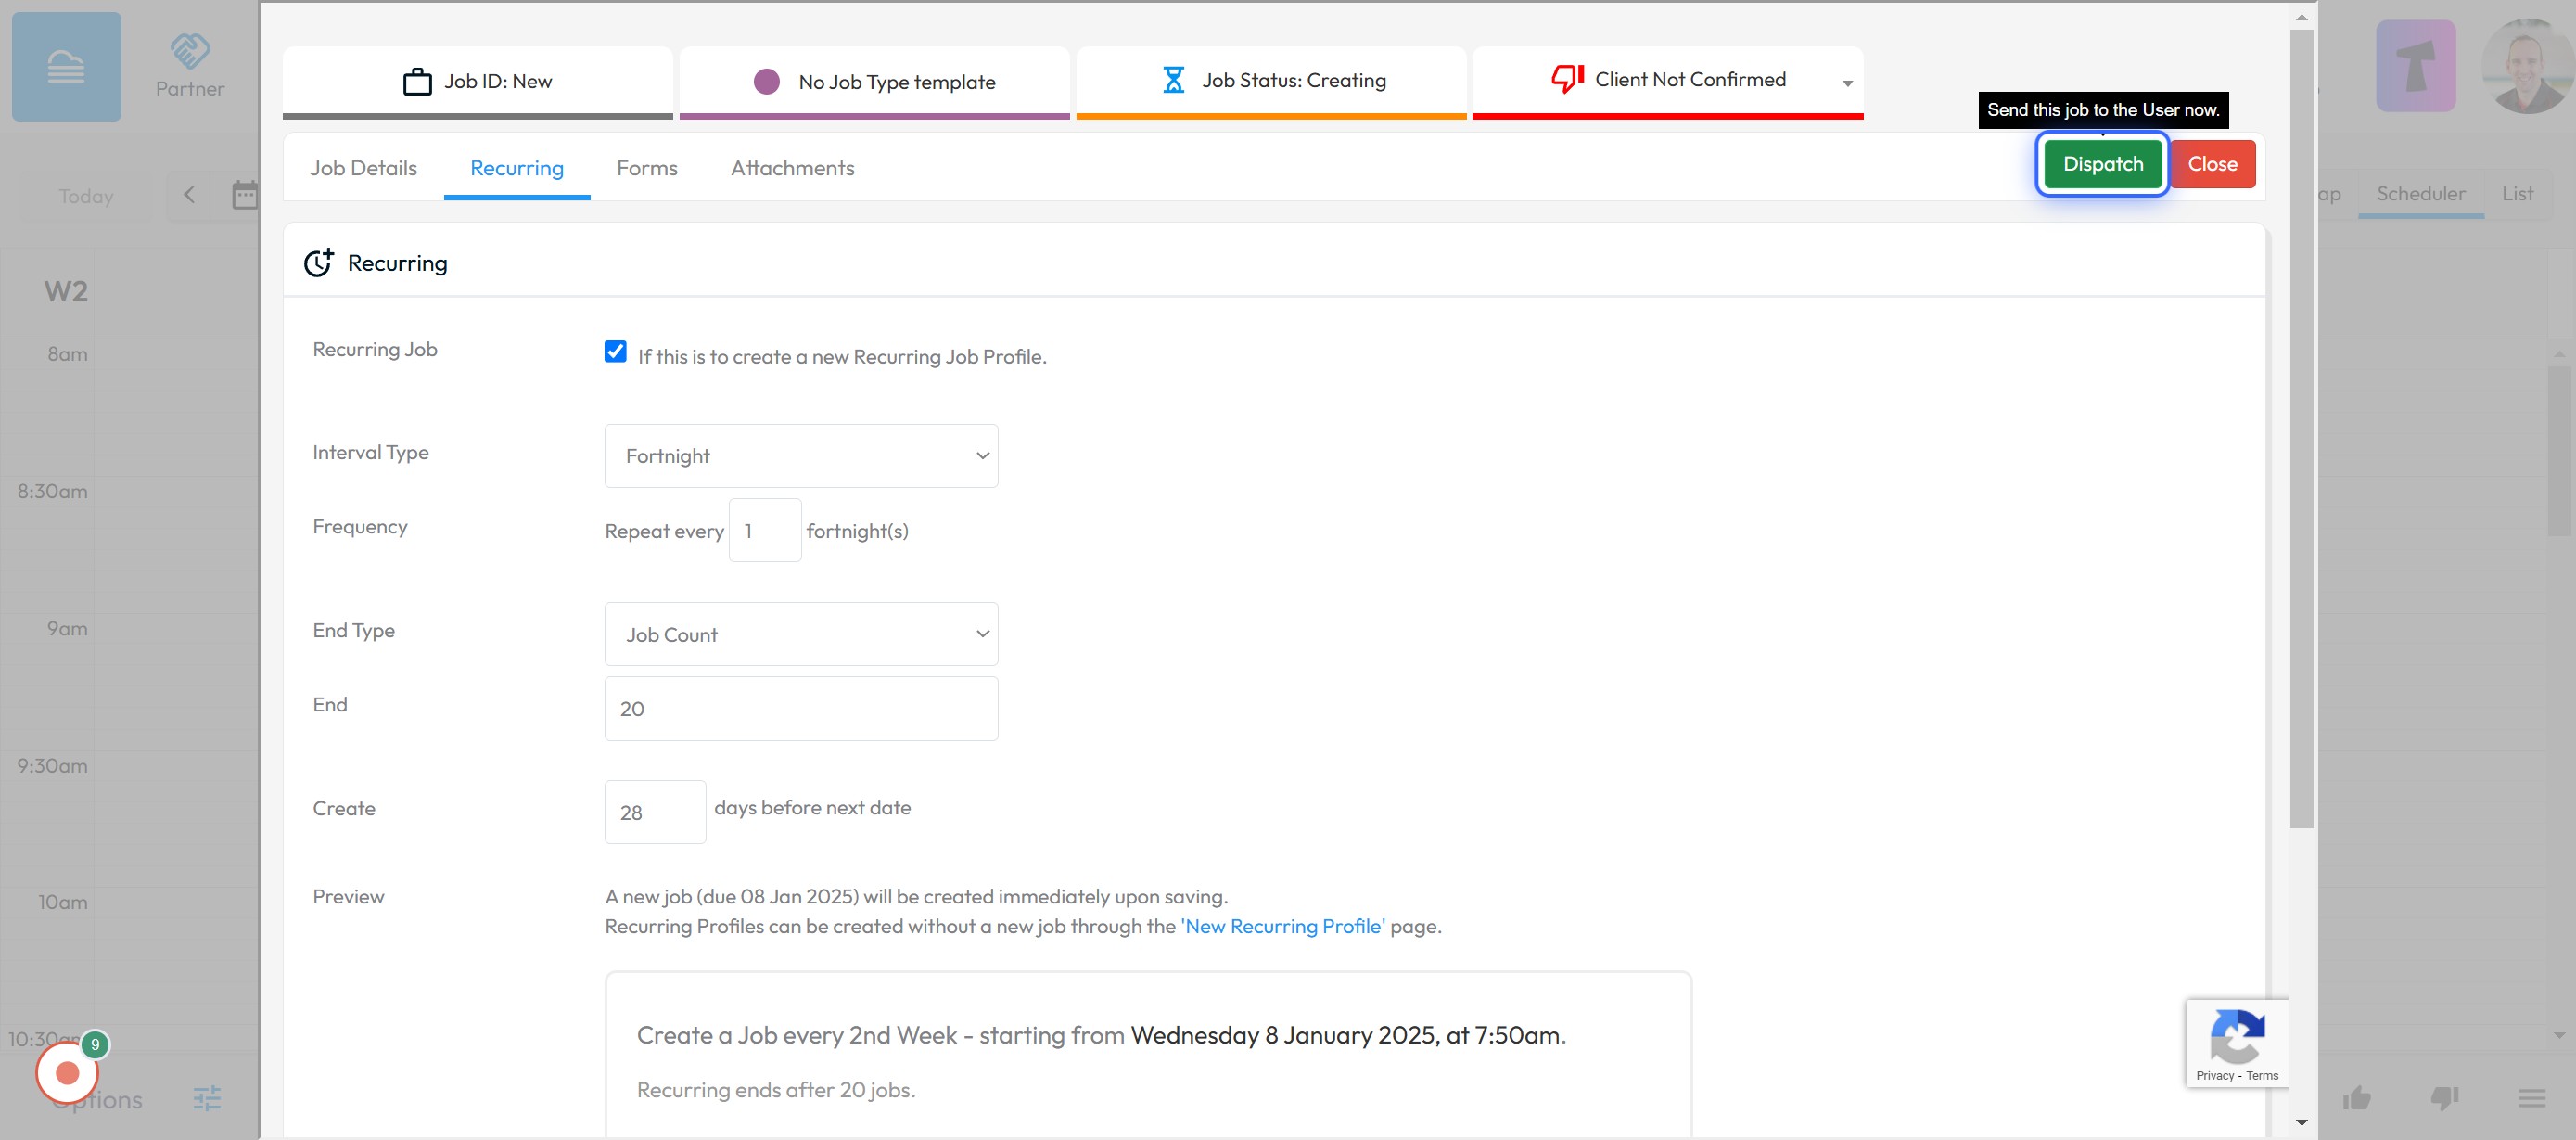Click the modal vertical scrollbar thumb

click(2301, 428)
